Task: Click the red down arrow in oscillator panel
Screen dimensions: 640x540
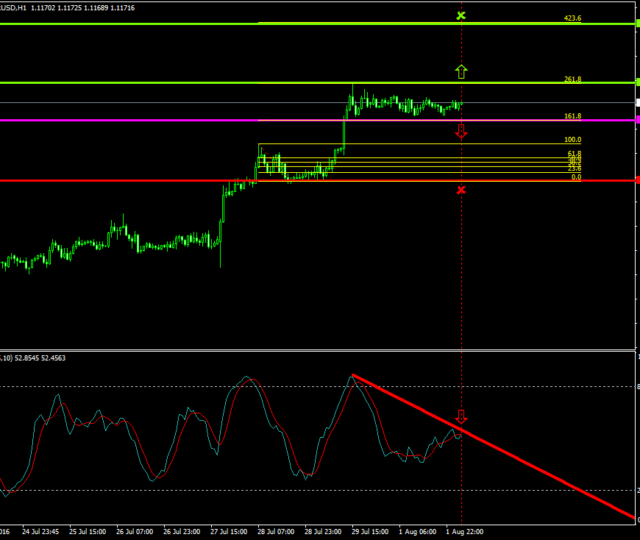Action: (x=461, y=416)
